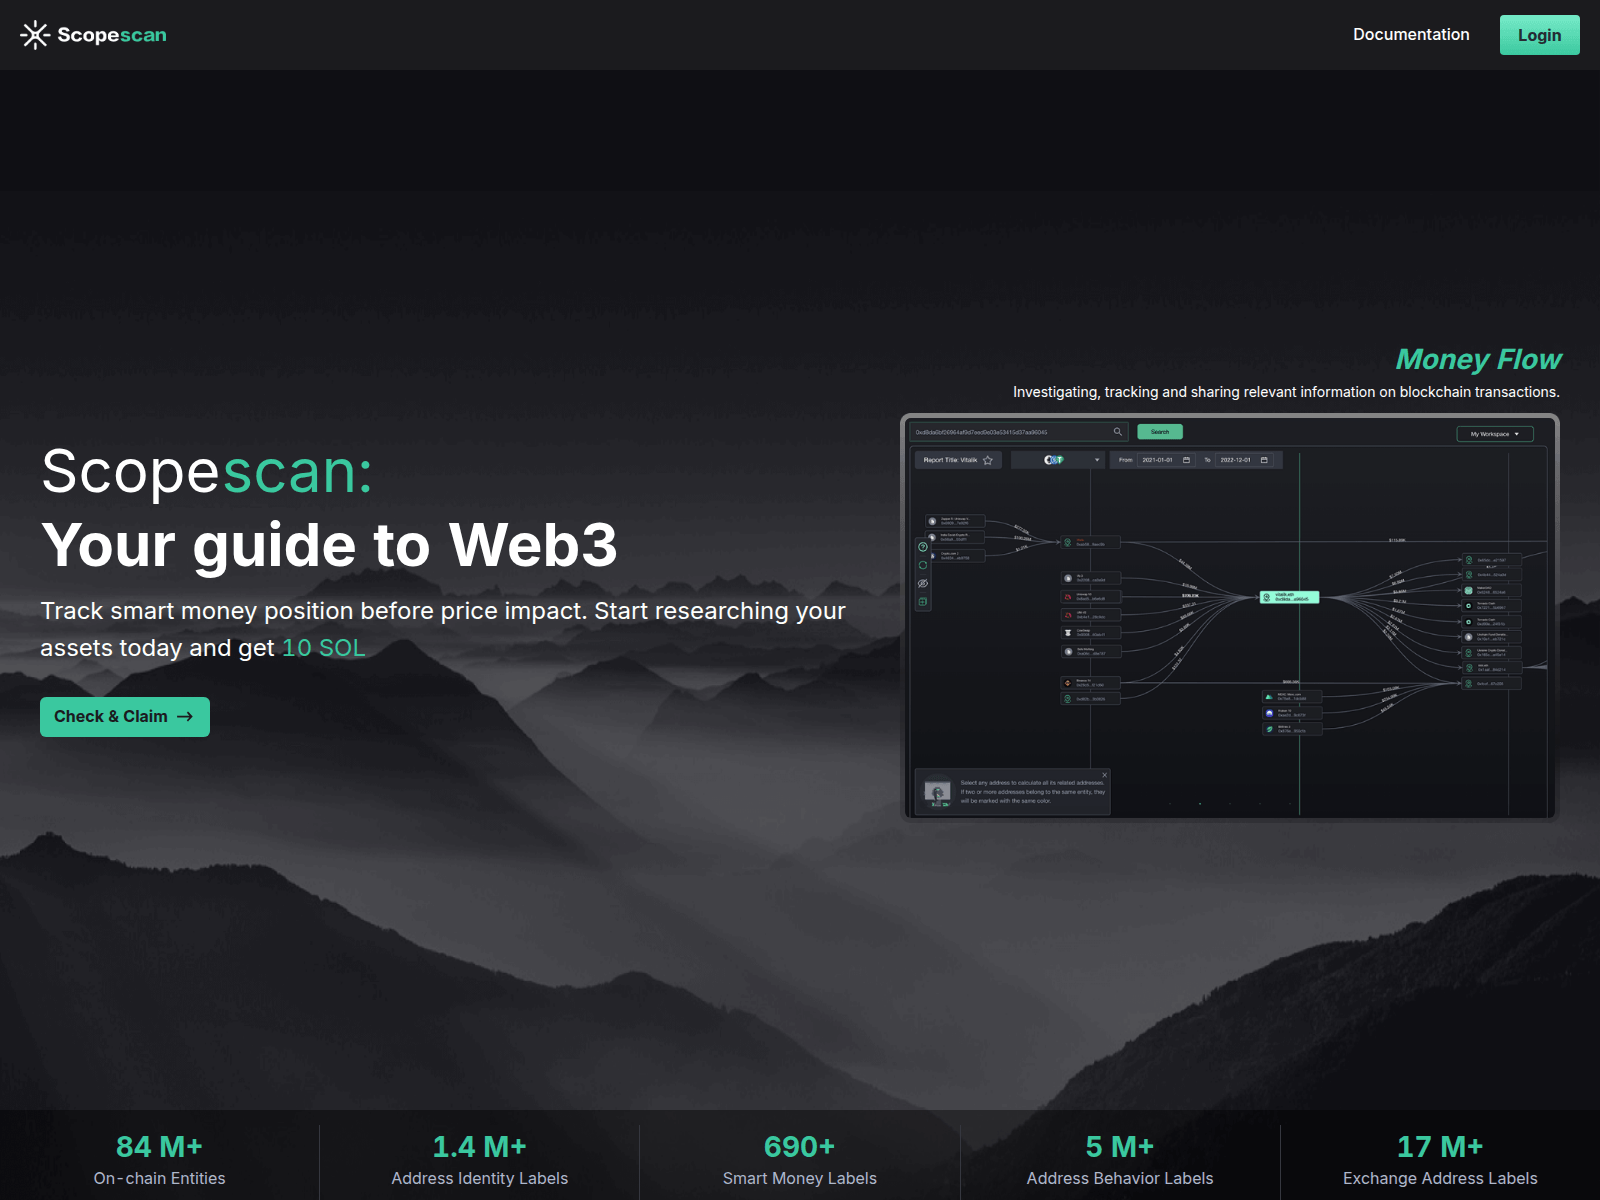Click the Scopescan logo in the navbar
The image size is (1600, 1200).
tap(92, 35)
